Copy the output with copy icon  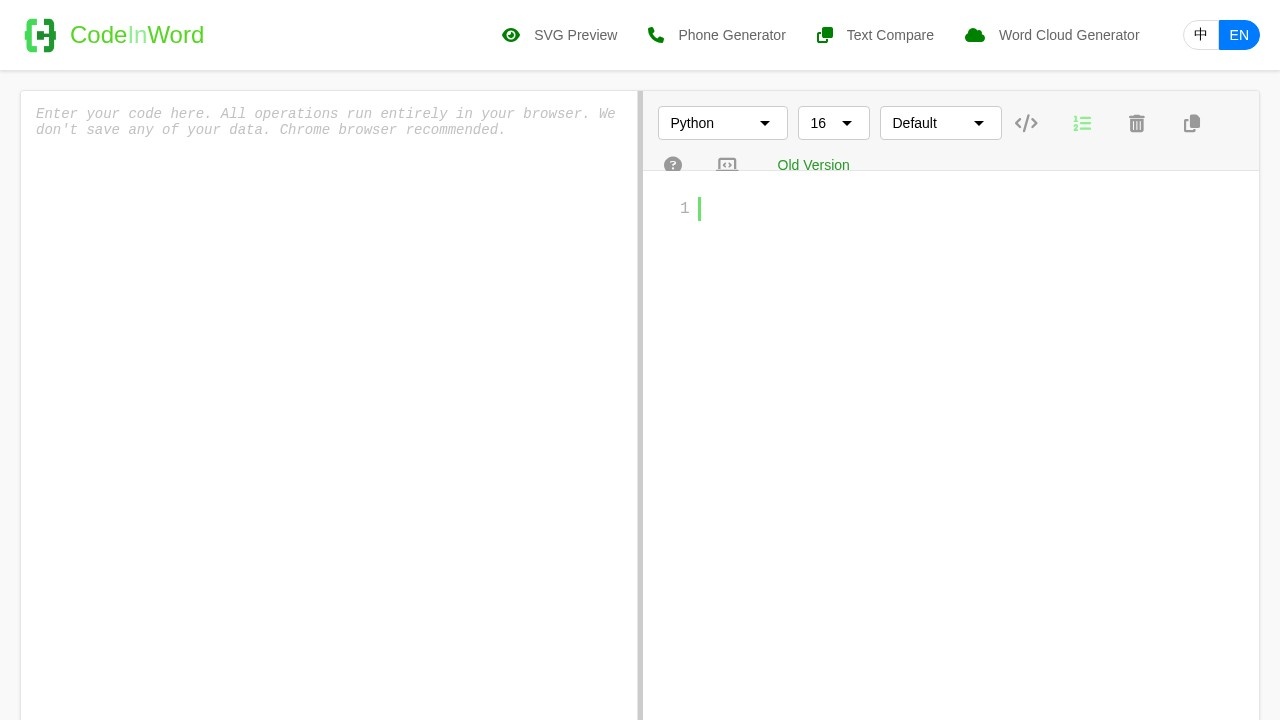click(x=1192, y=123)
